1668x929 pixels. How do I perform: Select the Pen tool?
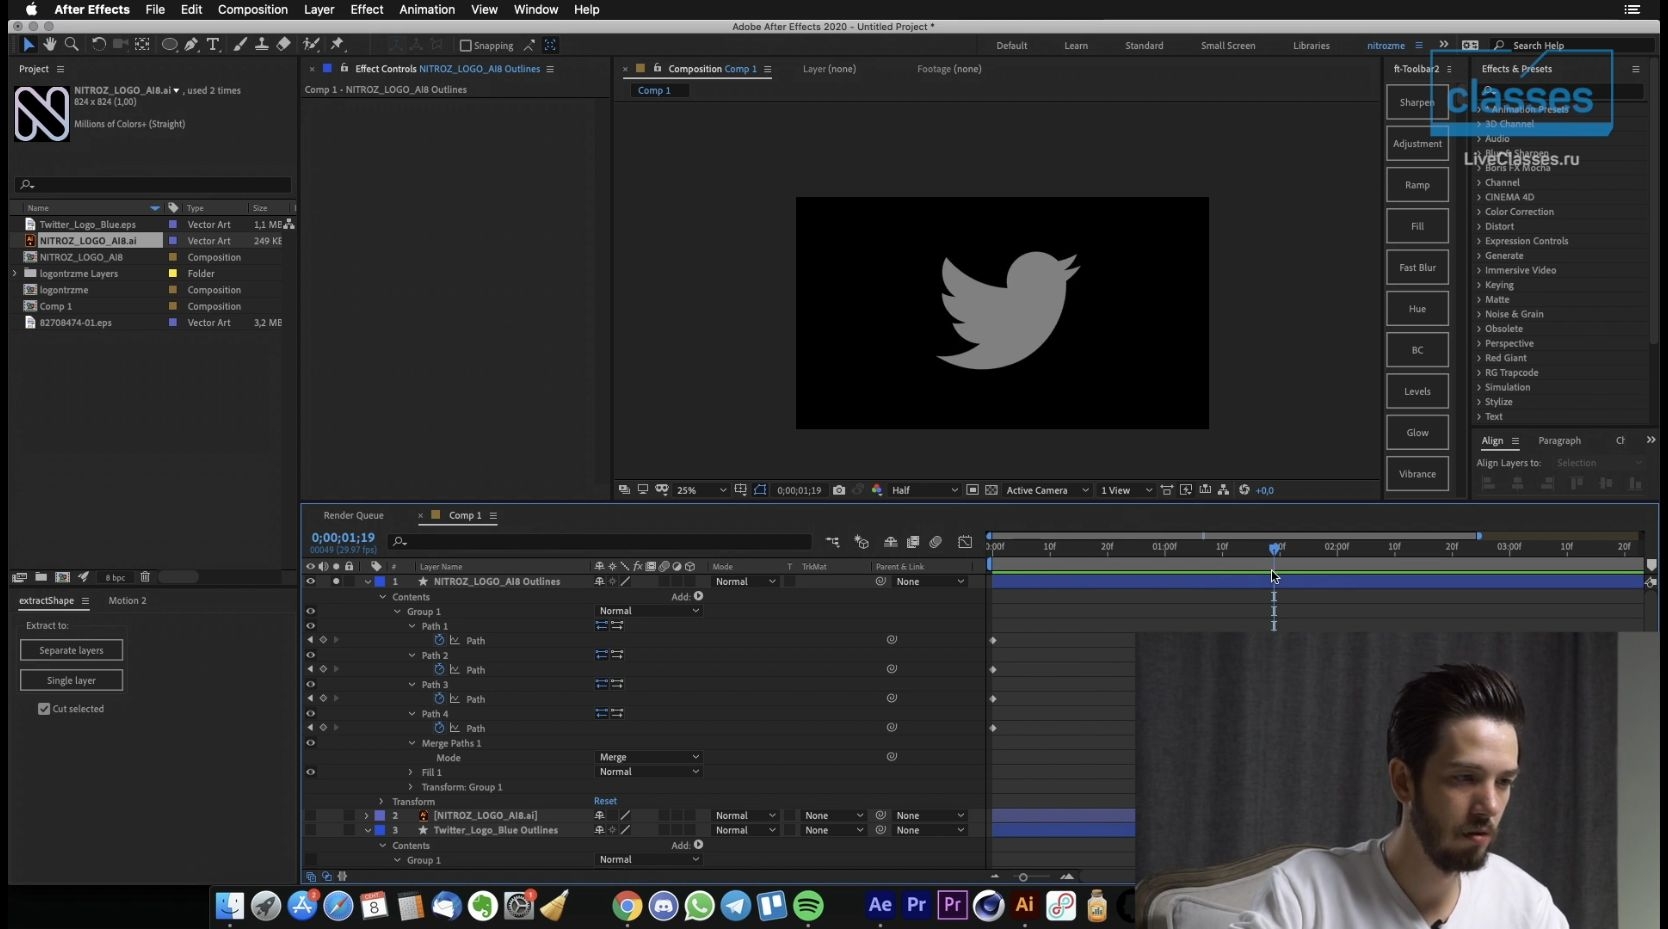click(x=191, y=45)
